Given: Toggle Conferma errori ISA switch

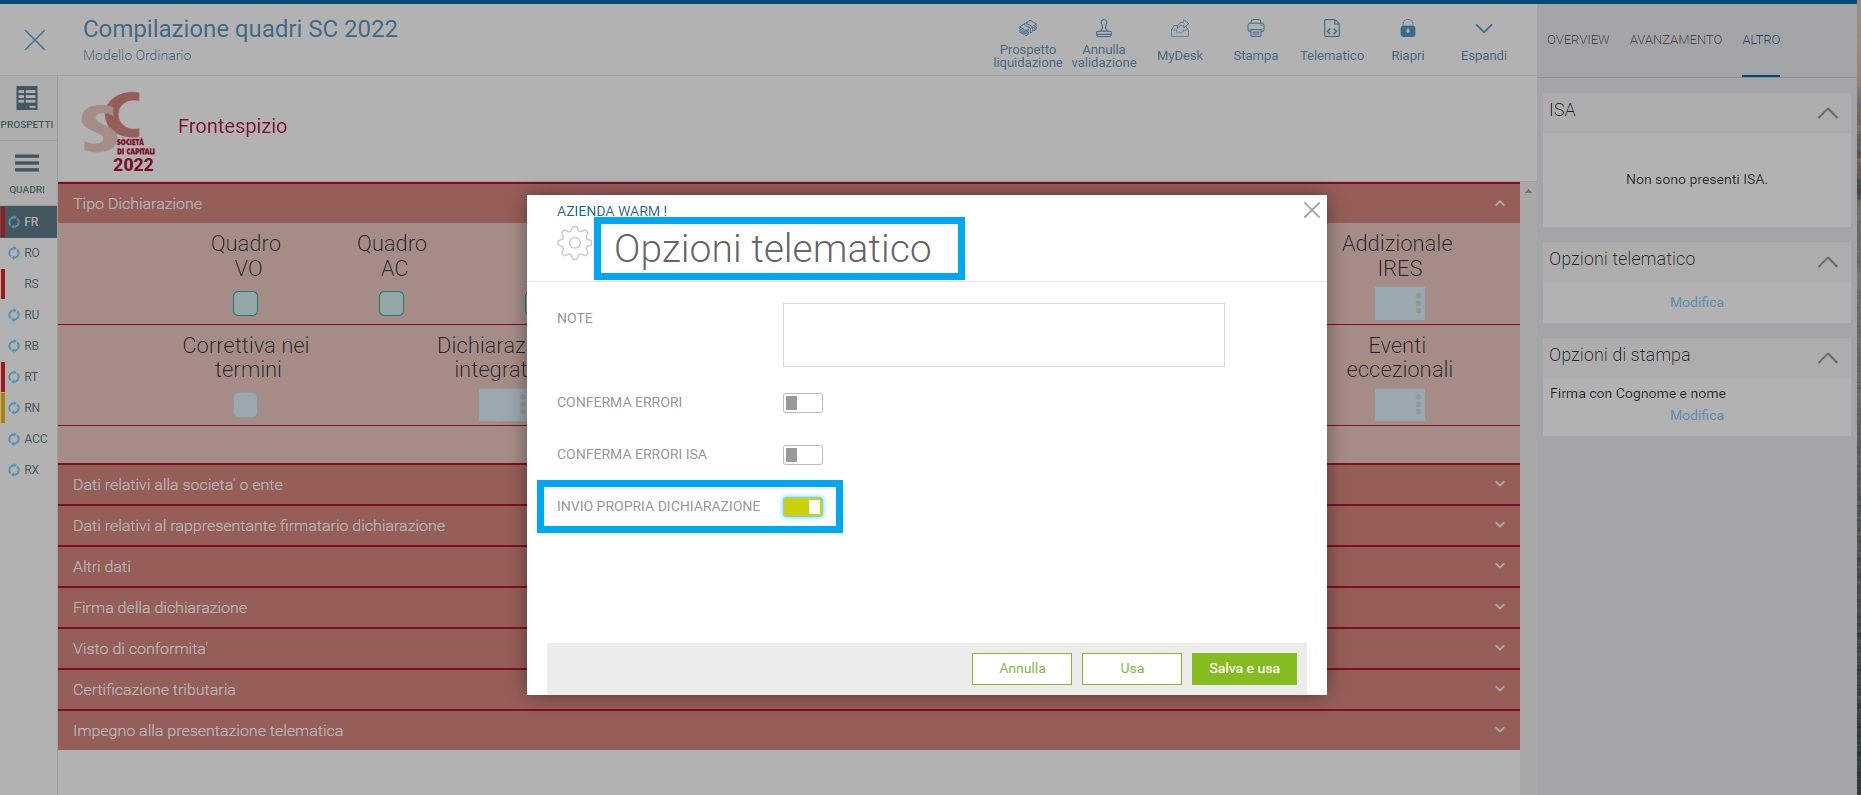Looking at the screenshot, I should 802,455.
